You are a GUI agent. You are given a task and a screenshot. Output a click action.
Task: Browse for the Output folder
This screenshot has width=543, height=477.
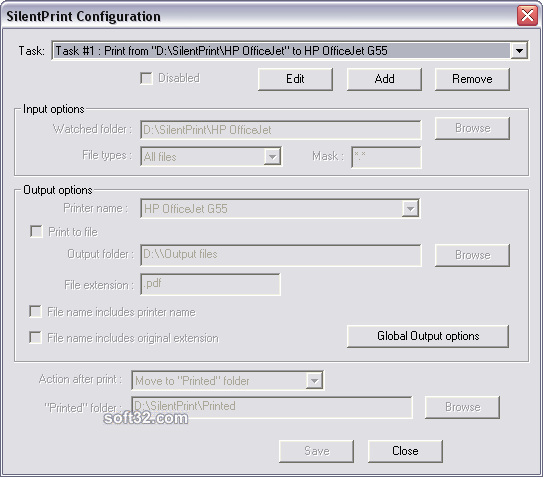[x=472, y=255]
